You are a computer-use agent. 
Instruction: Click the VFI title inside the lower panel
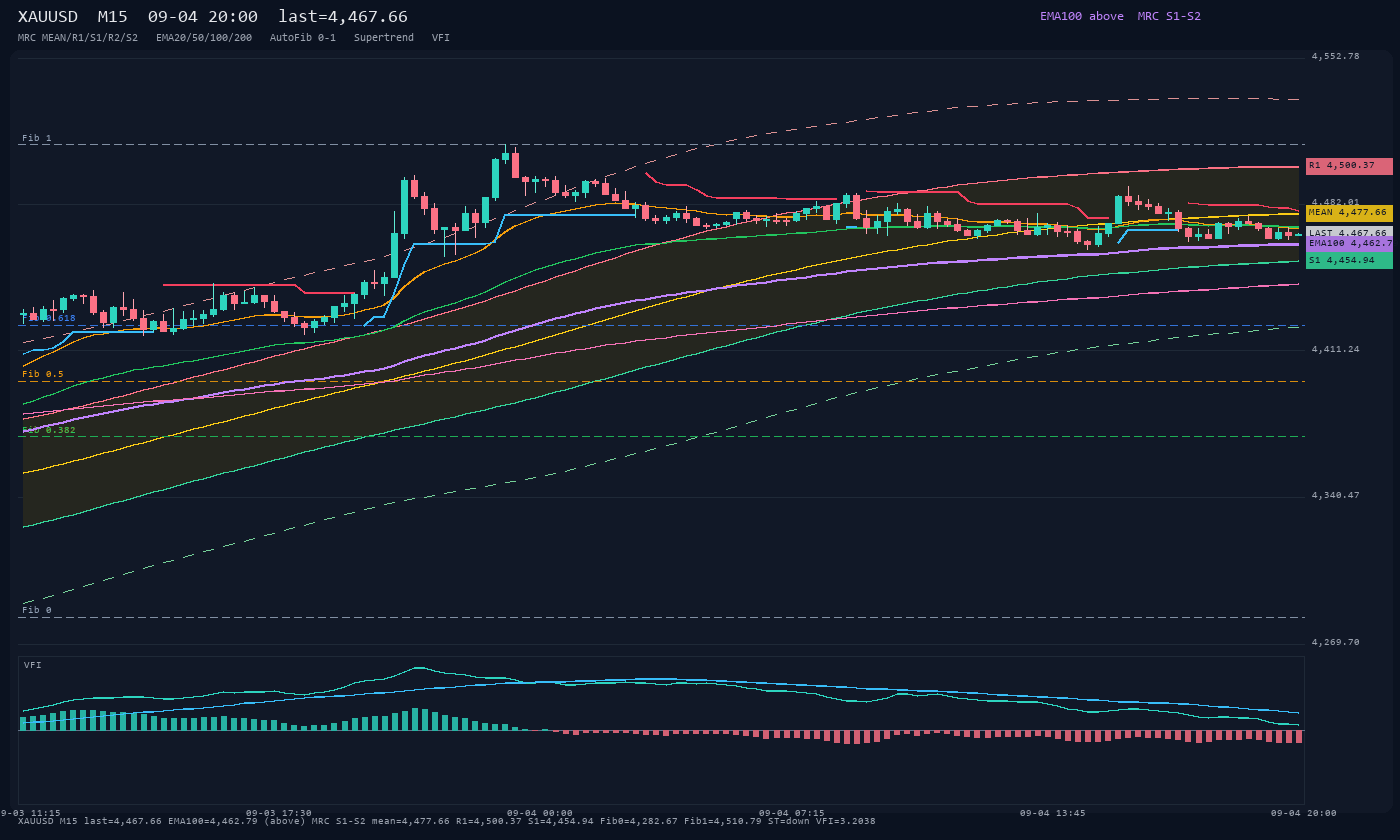pos(33,665)
